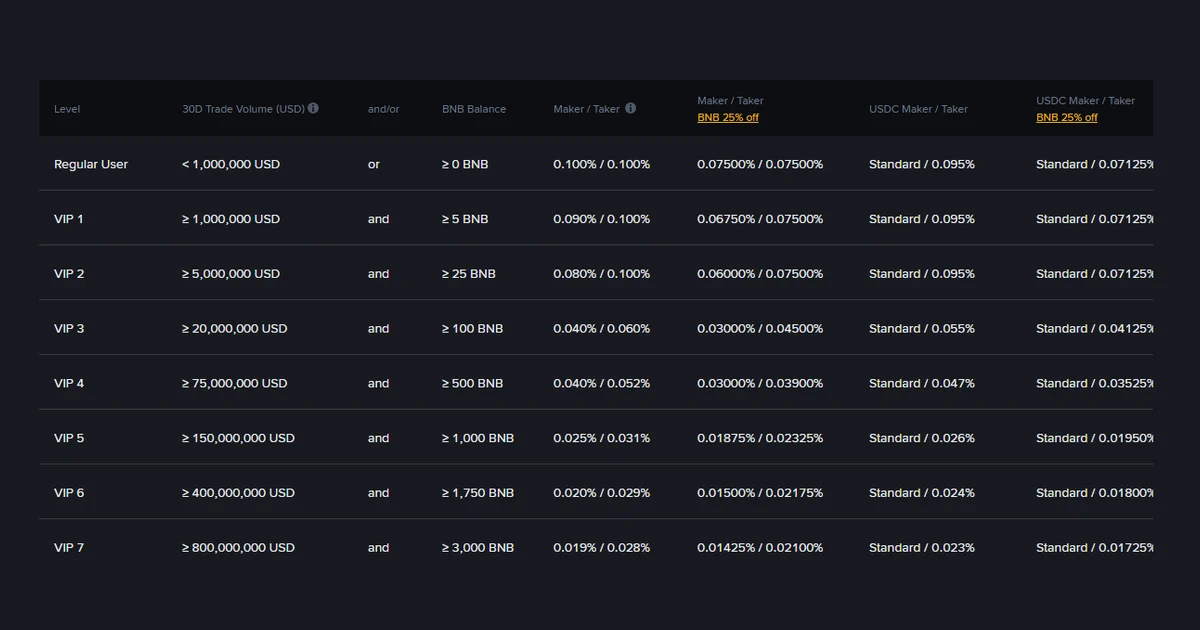Image resolution: width=1200 pixels, height=630 pixels.
Task: Select the 0.100% / 0.100% fee for Regular User
Action: [x=602, y=164]
